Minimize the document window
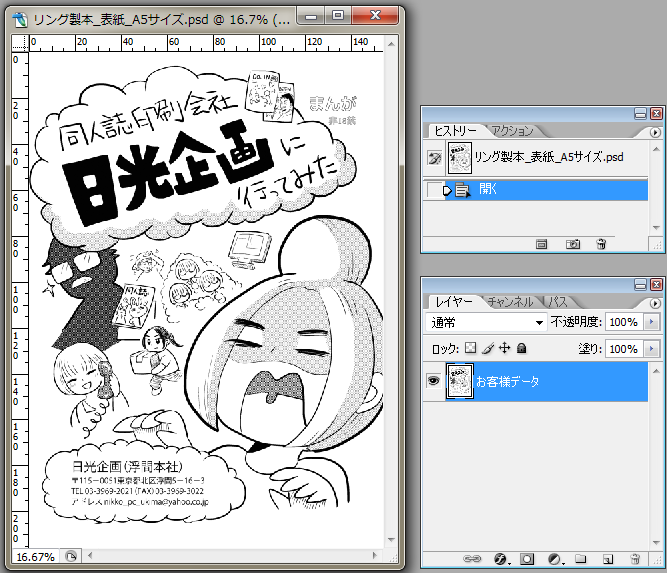 tap(311, 16)
